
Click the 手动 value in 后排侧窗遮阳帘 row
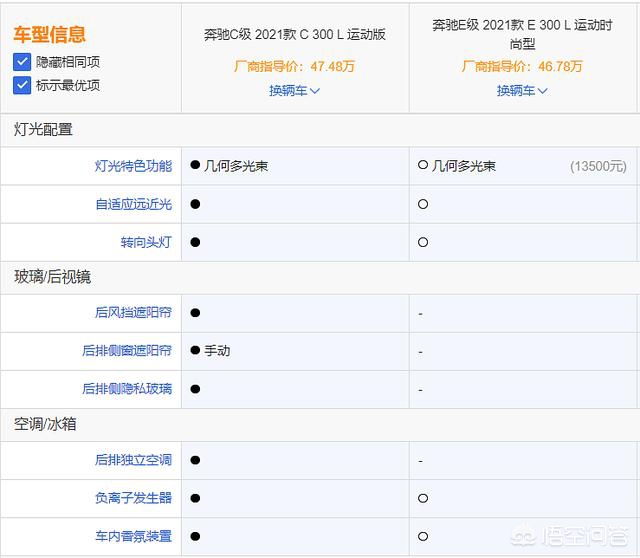(x=217, y=351)
